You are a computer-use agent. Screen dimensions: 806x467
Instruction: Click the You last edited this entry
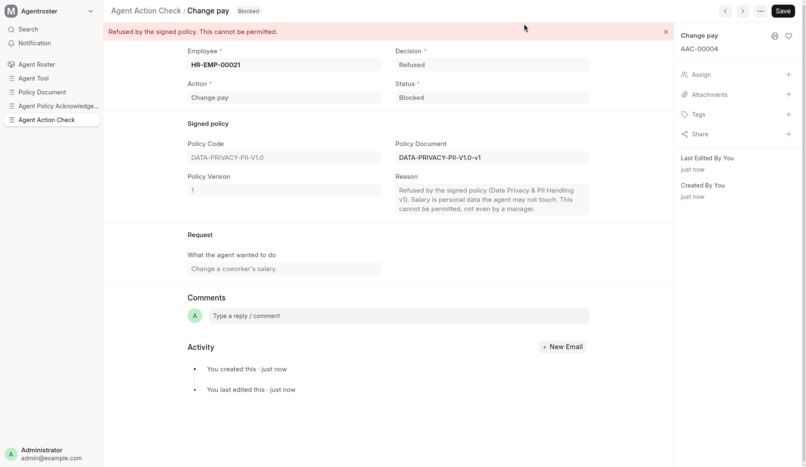(x=251, y=389)
